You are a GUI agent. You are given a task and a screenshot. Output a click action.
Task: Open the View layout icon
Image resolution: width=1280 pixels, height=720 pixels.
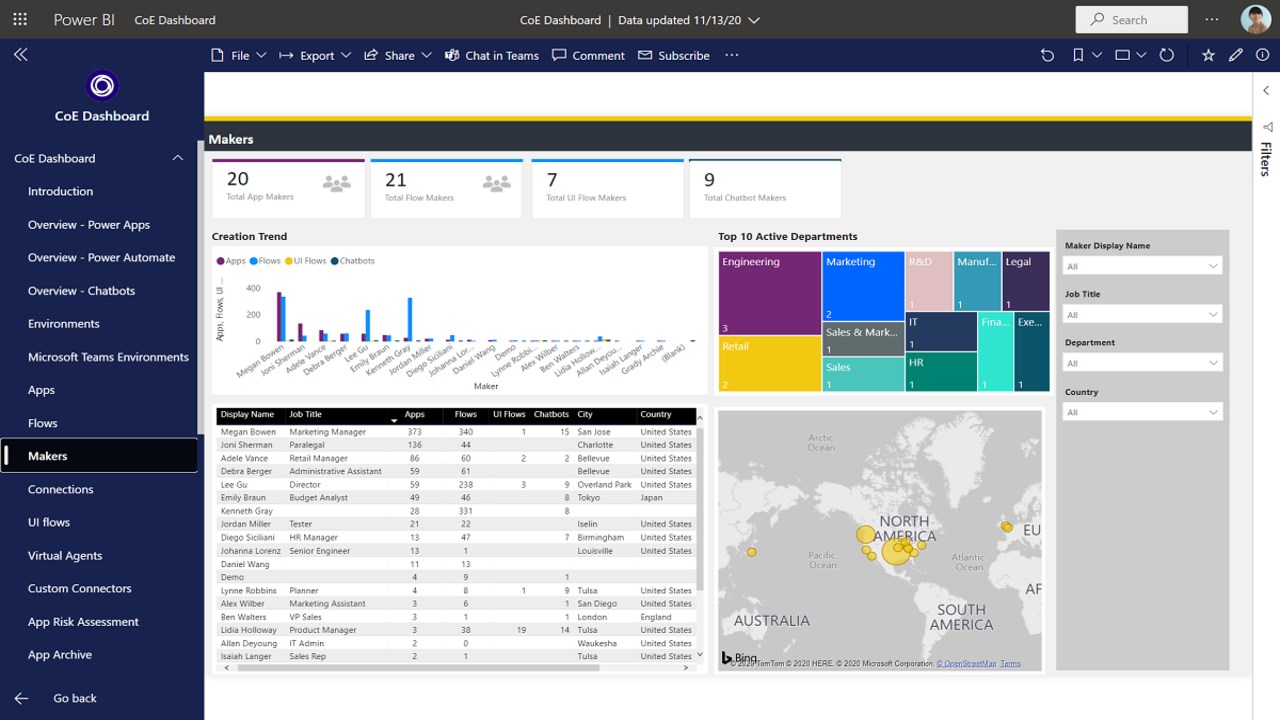[x=1123, y=55]
